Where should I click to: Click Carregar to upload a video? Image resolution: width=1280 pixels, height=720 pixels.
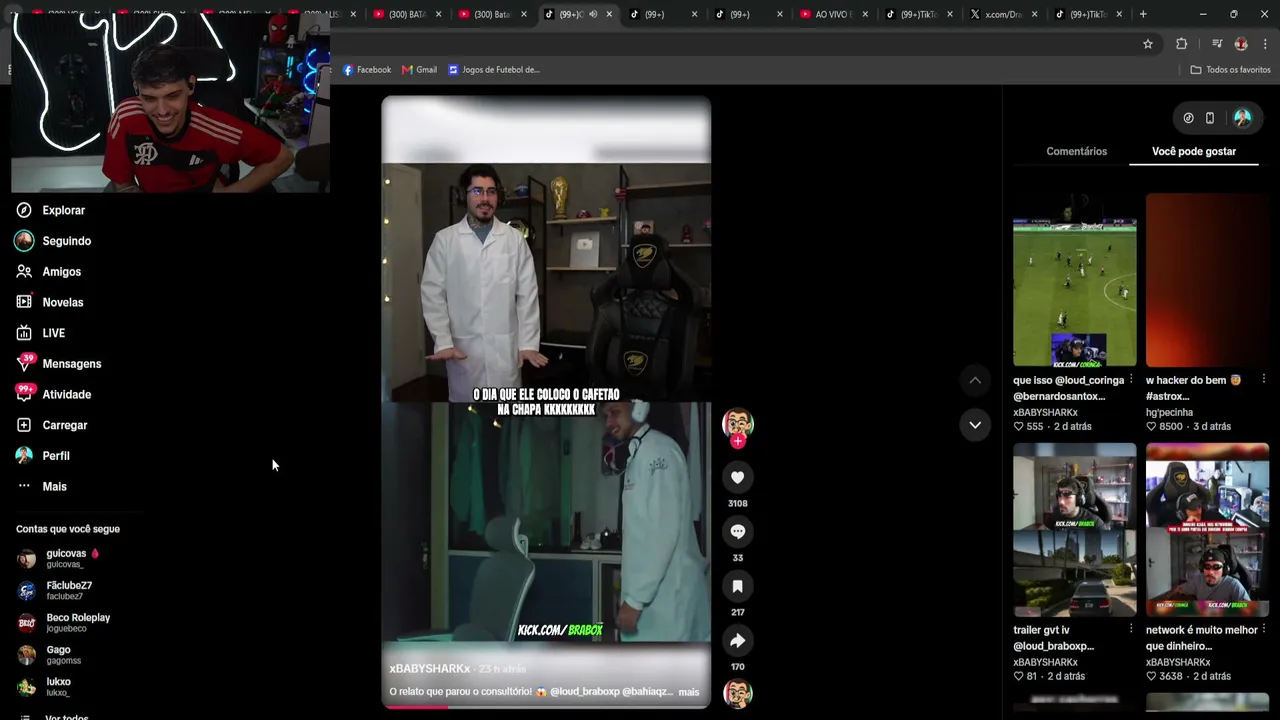[x=52, y=425]
